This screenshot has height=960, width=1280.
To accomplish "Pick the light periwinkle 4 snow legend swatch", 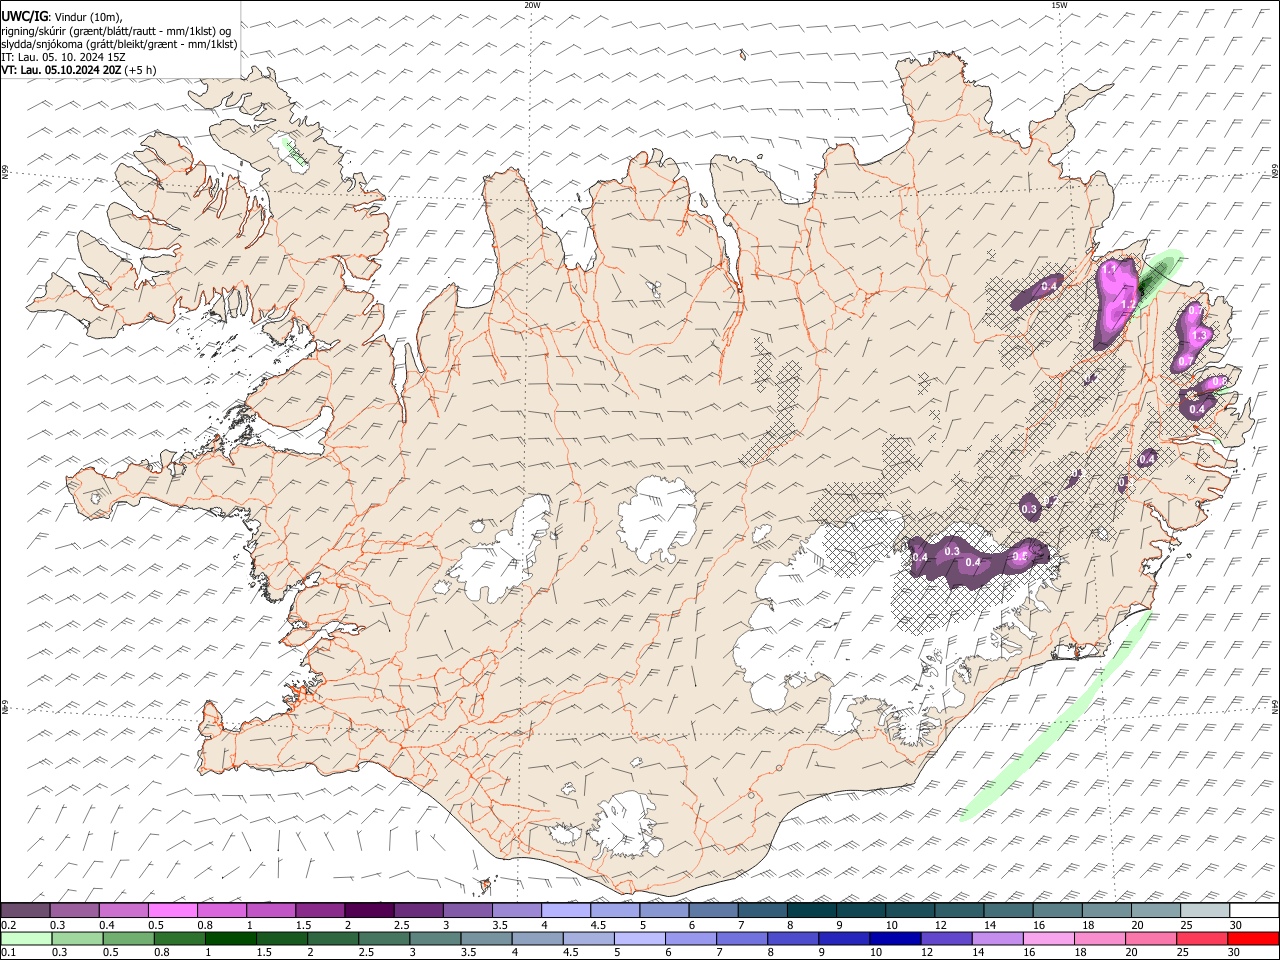I will click(x=566, y=911).
